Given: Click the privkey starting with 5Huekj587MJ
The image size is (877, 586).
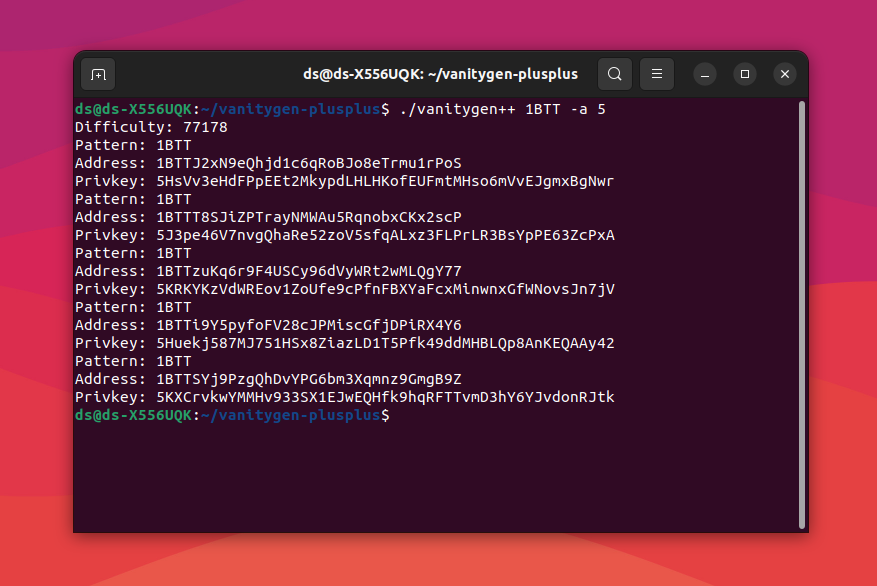Looking at the screenshot, I should click(x=385, y=343).
